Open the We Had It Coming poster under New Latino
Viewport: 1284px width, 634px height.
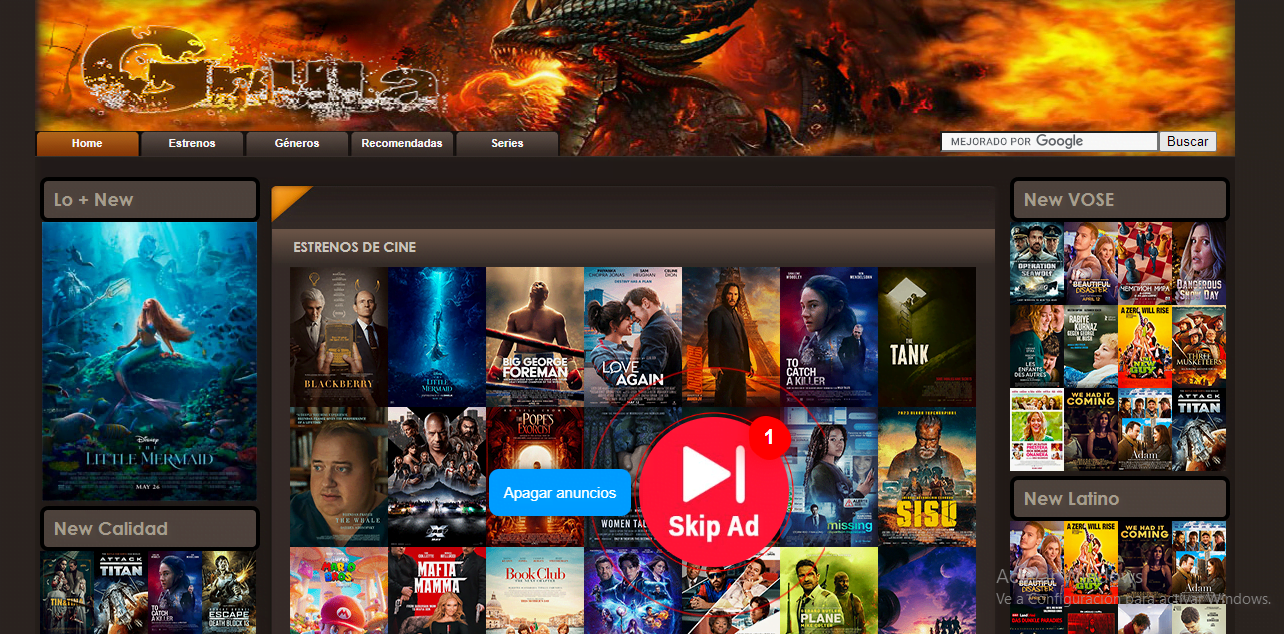click(x=1145, y=562)
